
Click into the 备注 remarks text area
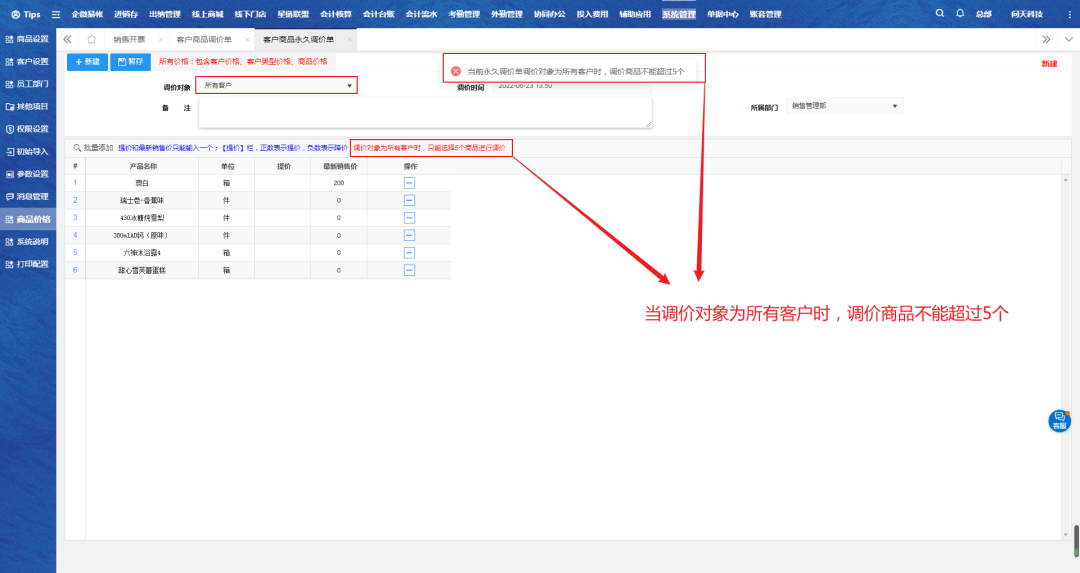coord(425,112)
